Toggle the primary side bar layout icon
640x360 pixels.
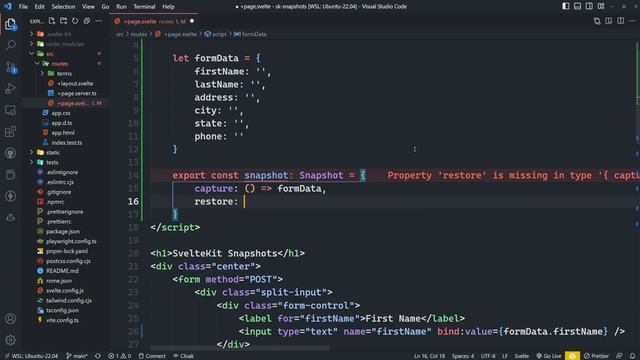click(566, 6)
